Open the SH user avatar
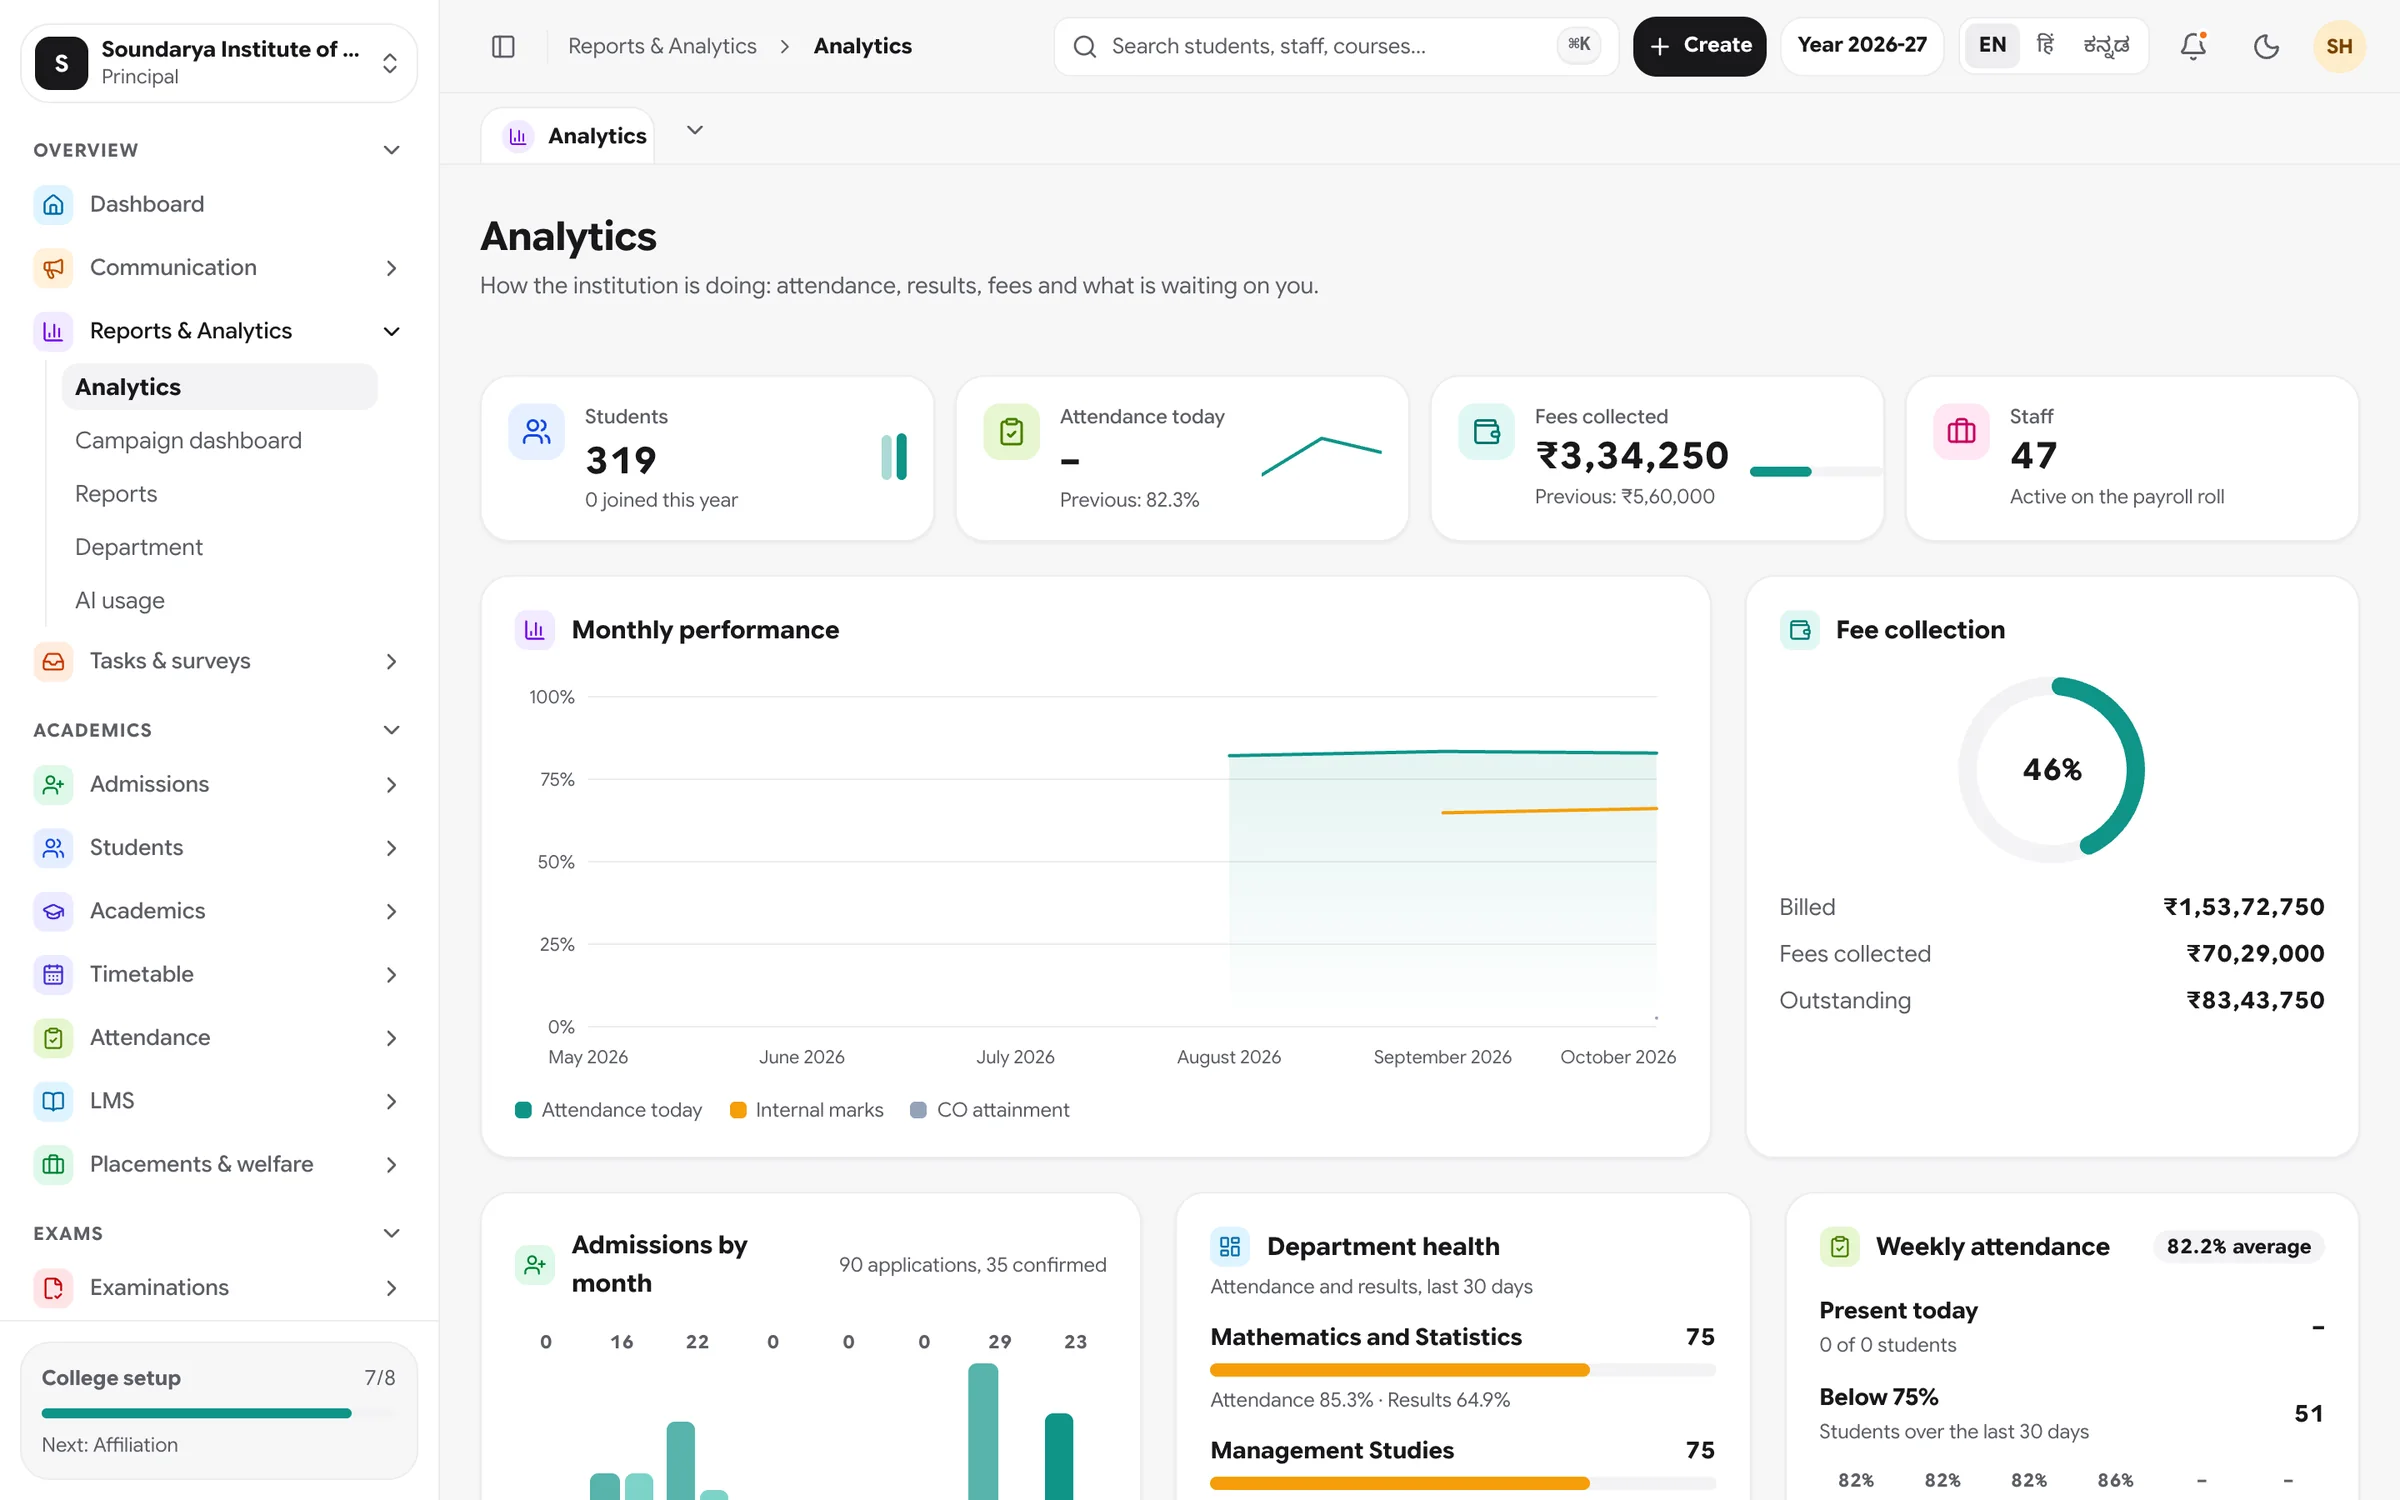Screen dimensions: 2400x1500 click(x=2339, y=46)
